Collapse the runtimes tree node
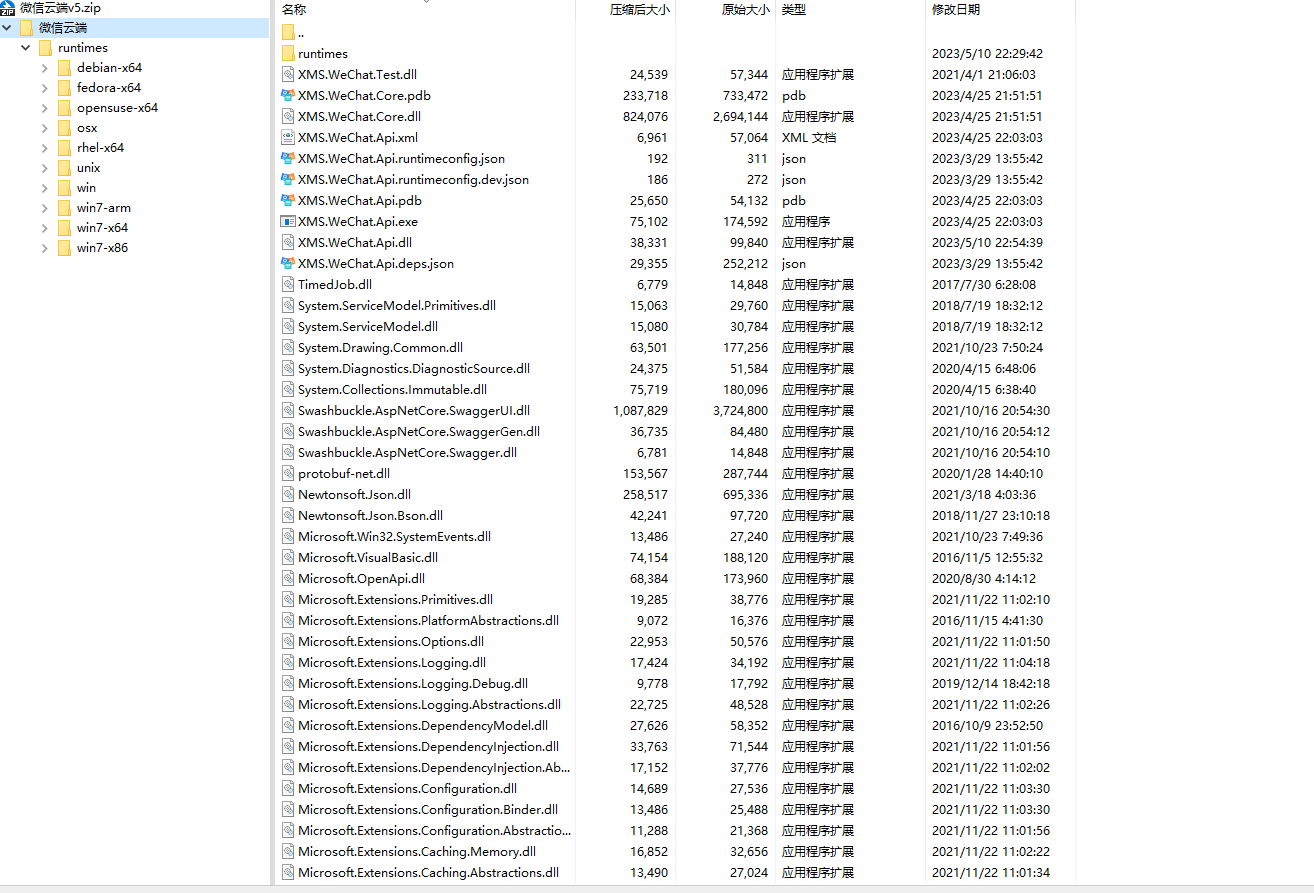Screen dimensions: 1314x893 (26, 48)
